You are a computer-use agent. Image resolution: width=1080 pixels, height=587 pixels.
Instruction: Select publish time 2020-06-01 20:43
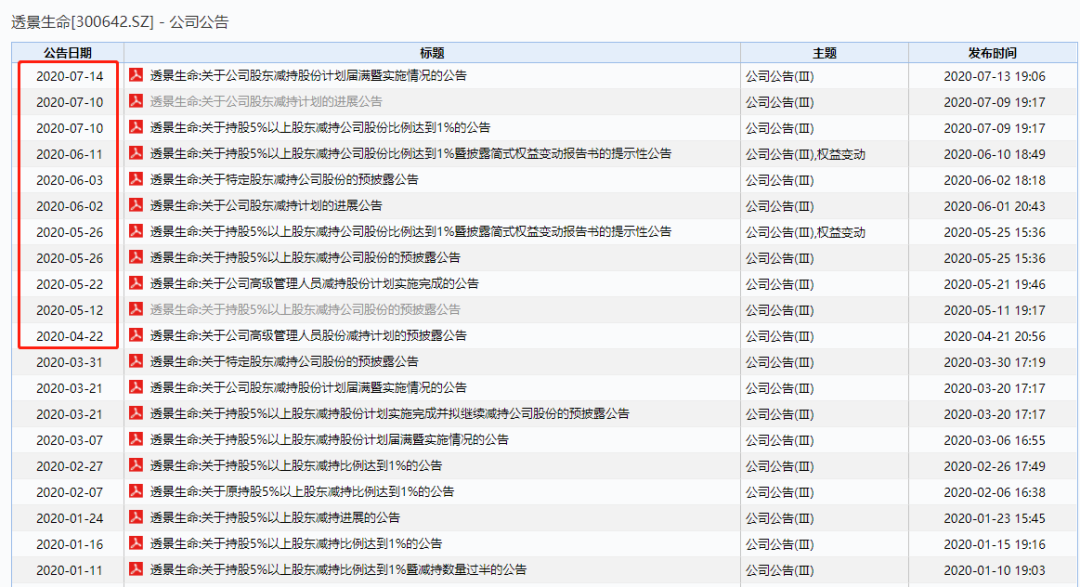pos(994,206)
